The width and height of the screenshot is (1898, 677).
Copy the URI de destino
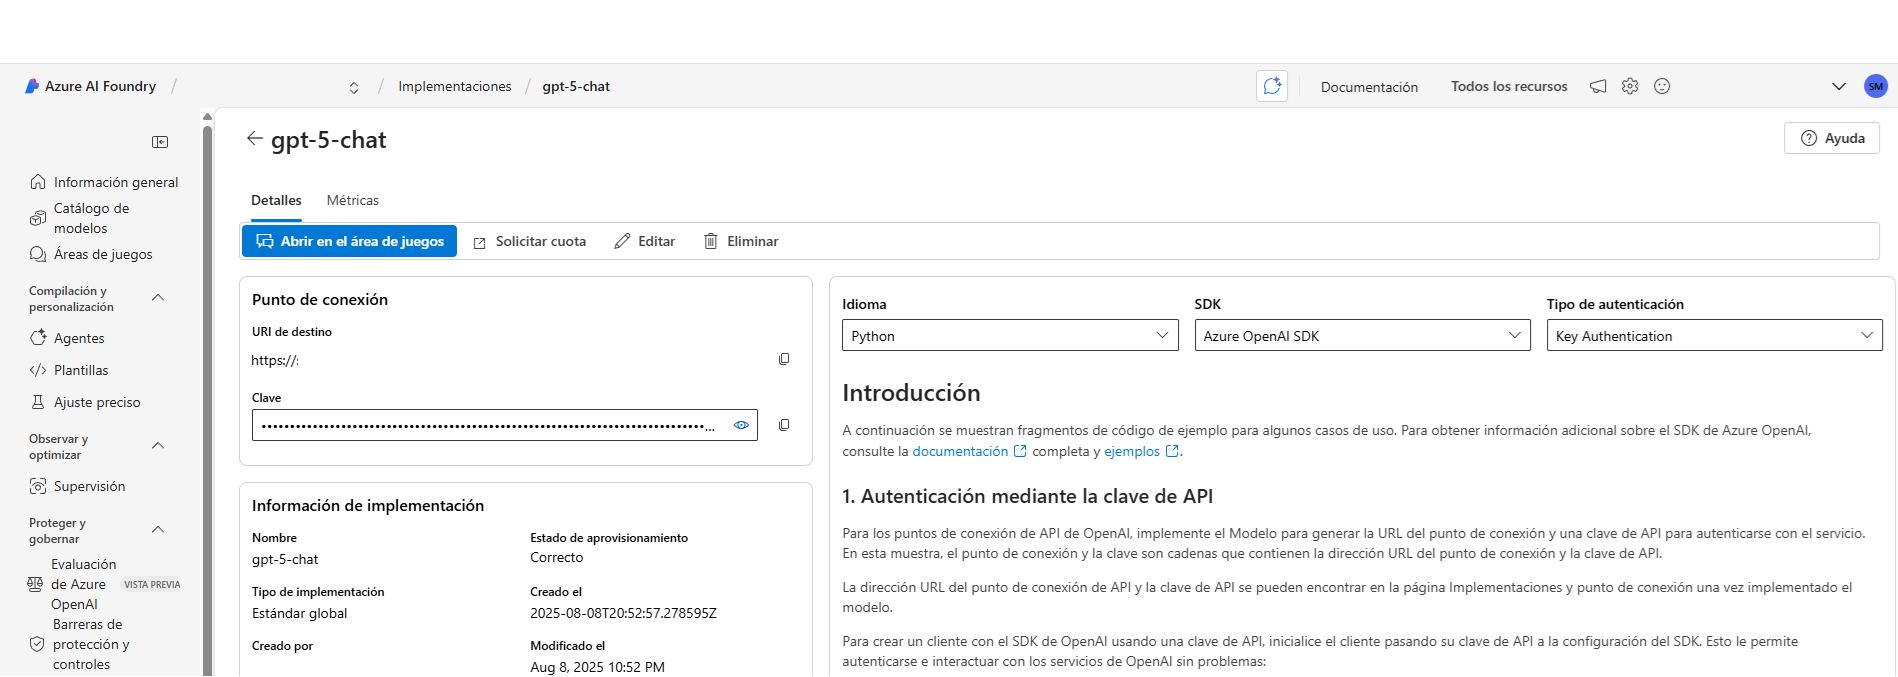[784, 359]
